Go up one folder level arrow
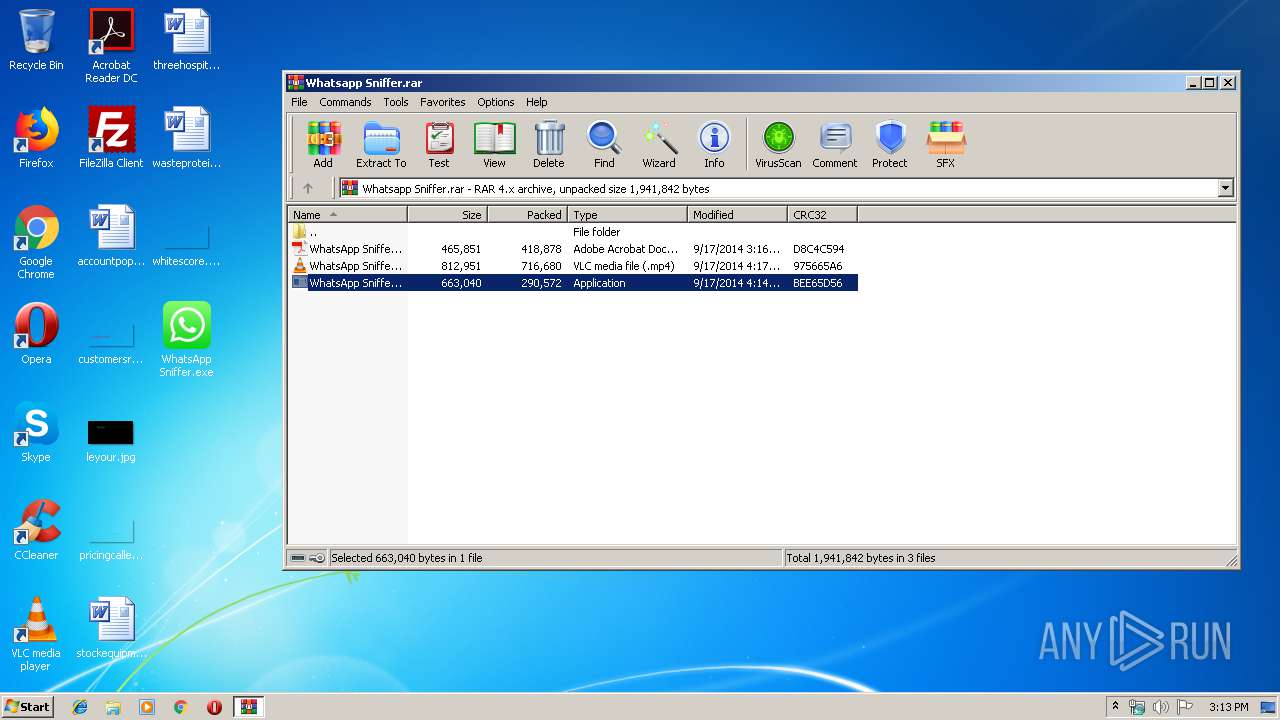This screenshot has height=720, width=1280. [x=308, y=188]
